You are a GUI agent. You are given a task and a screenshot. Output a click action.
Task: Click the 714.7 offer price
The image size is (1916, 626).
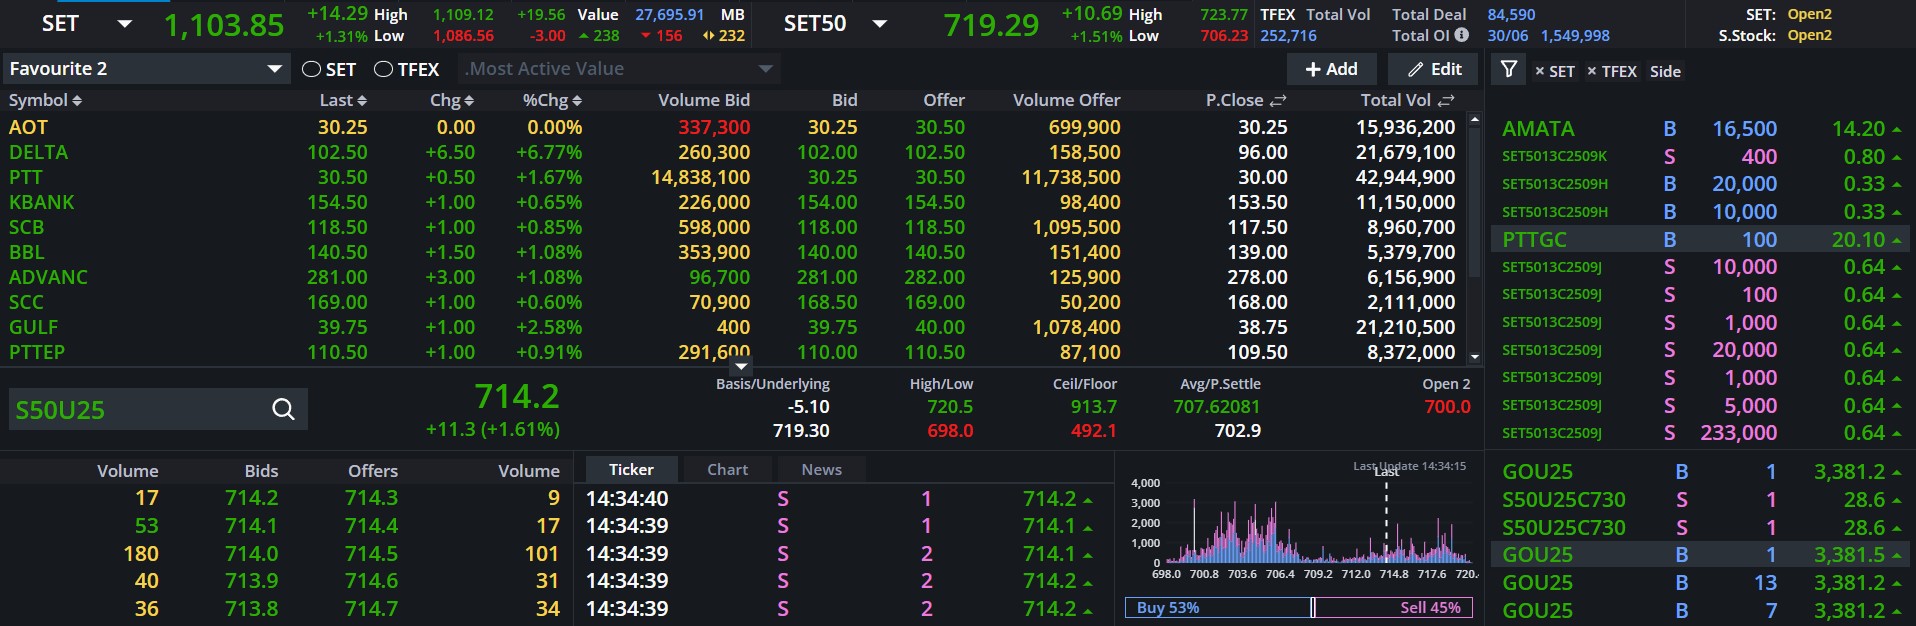[x=371, y=609]
